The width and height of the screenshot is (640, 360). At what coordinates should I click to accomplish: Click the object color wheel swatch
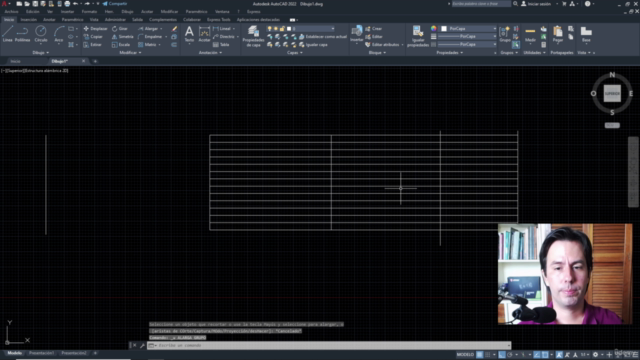(433, 29)
